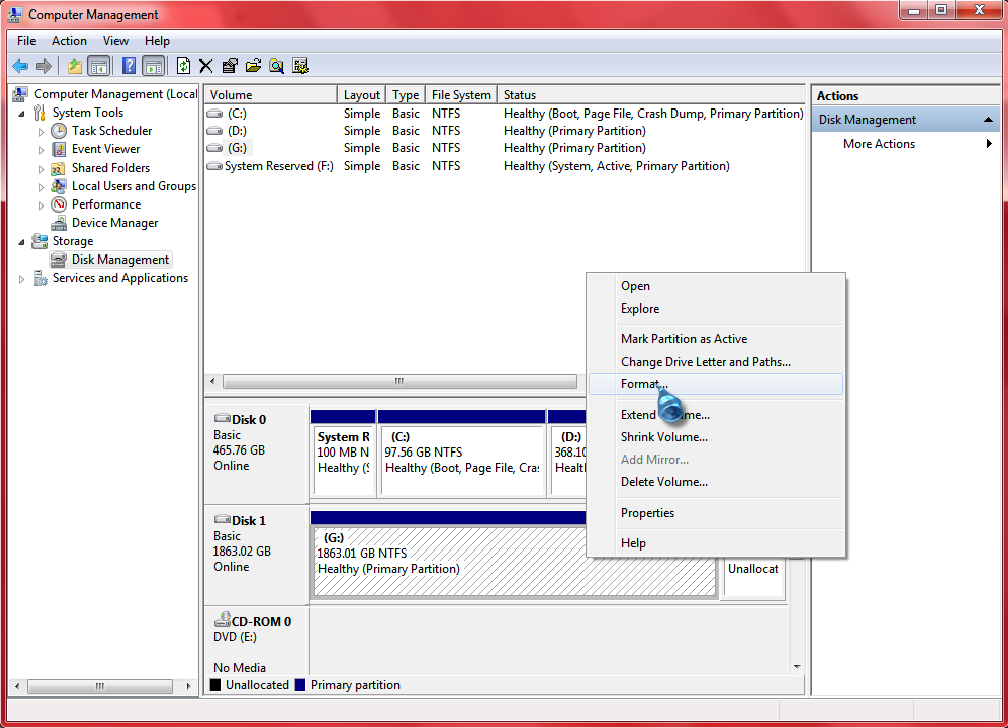Collapse the Storage tree node
The image size is (1008, 728).
pyautogui.click(x=22, y=242)
